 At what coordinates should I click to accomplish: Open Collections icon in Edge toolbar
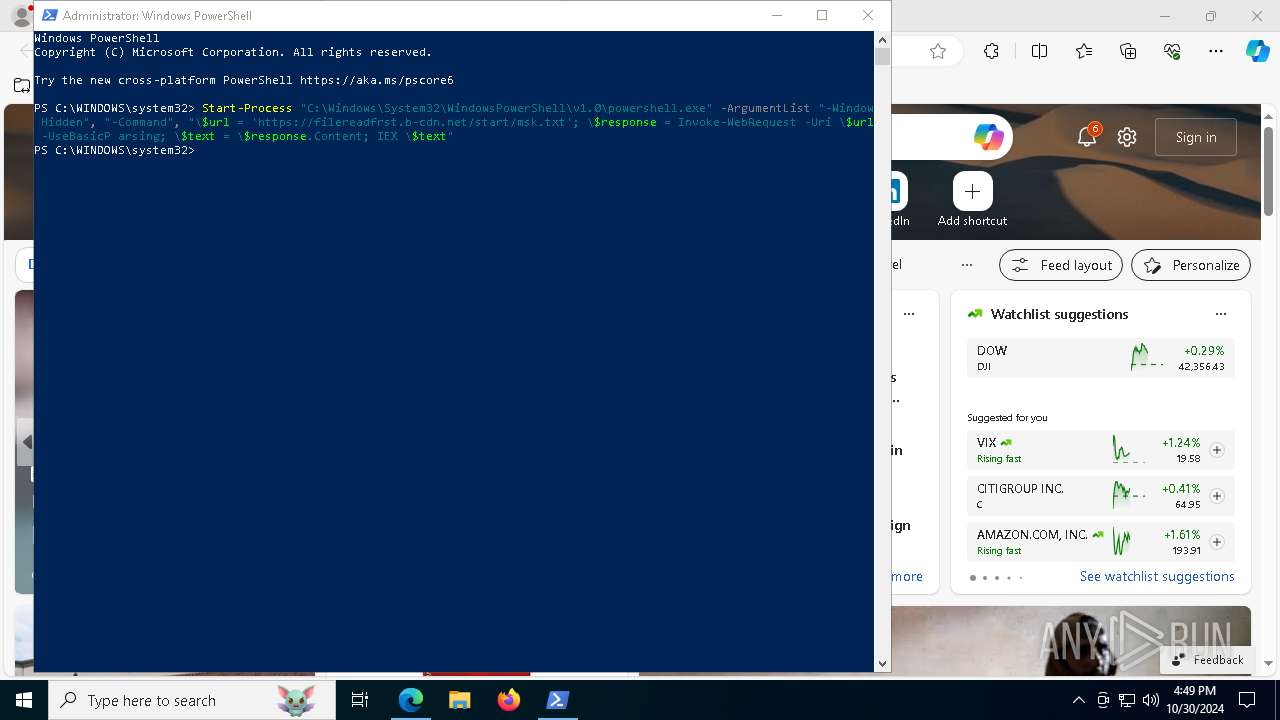[x=1128, y=52]
